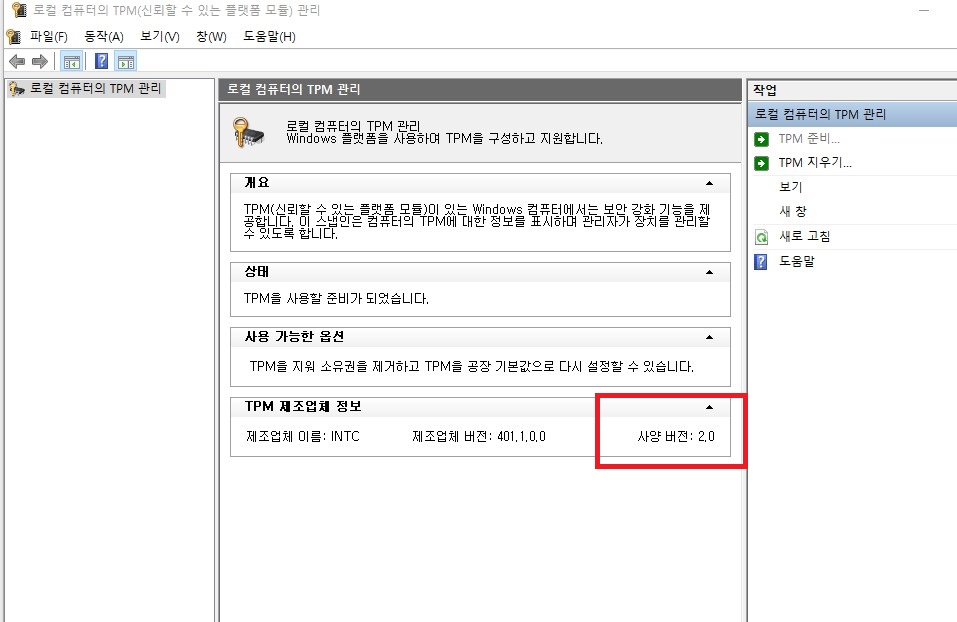Click 도움말 in actions pane
Screen dimensions: 957x622
(x=796, y=262)
